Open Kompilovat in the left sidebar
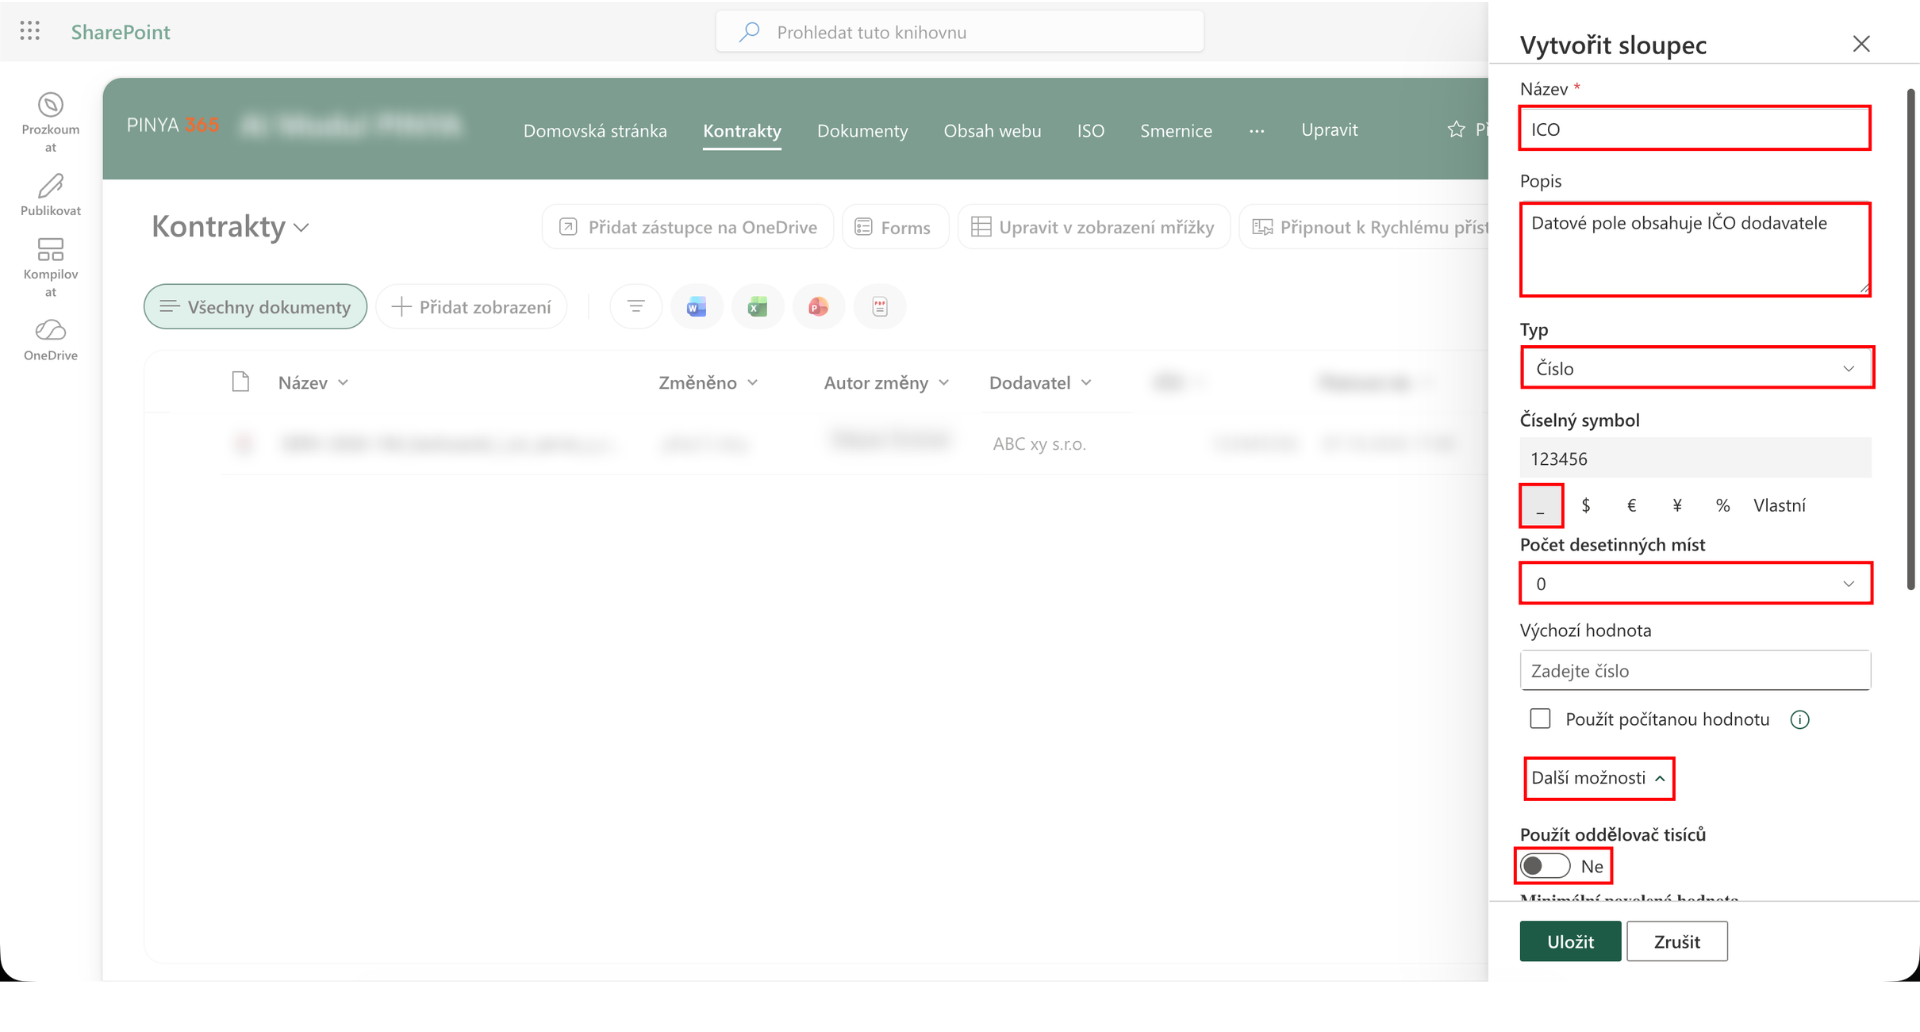1920x1032 pixels. pyautogui.click(x=51, y=267)
